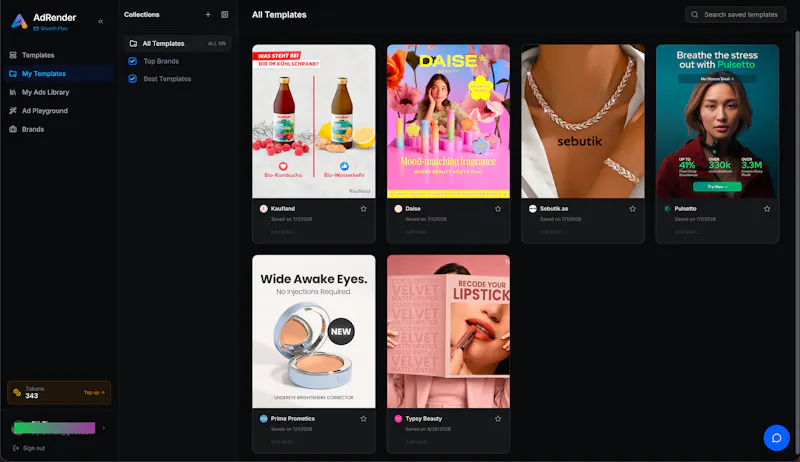Open the Brands section
The width and height of the screenshot is (800, 462).
click(x=59, y=129)
